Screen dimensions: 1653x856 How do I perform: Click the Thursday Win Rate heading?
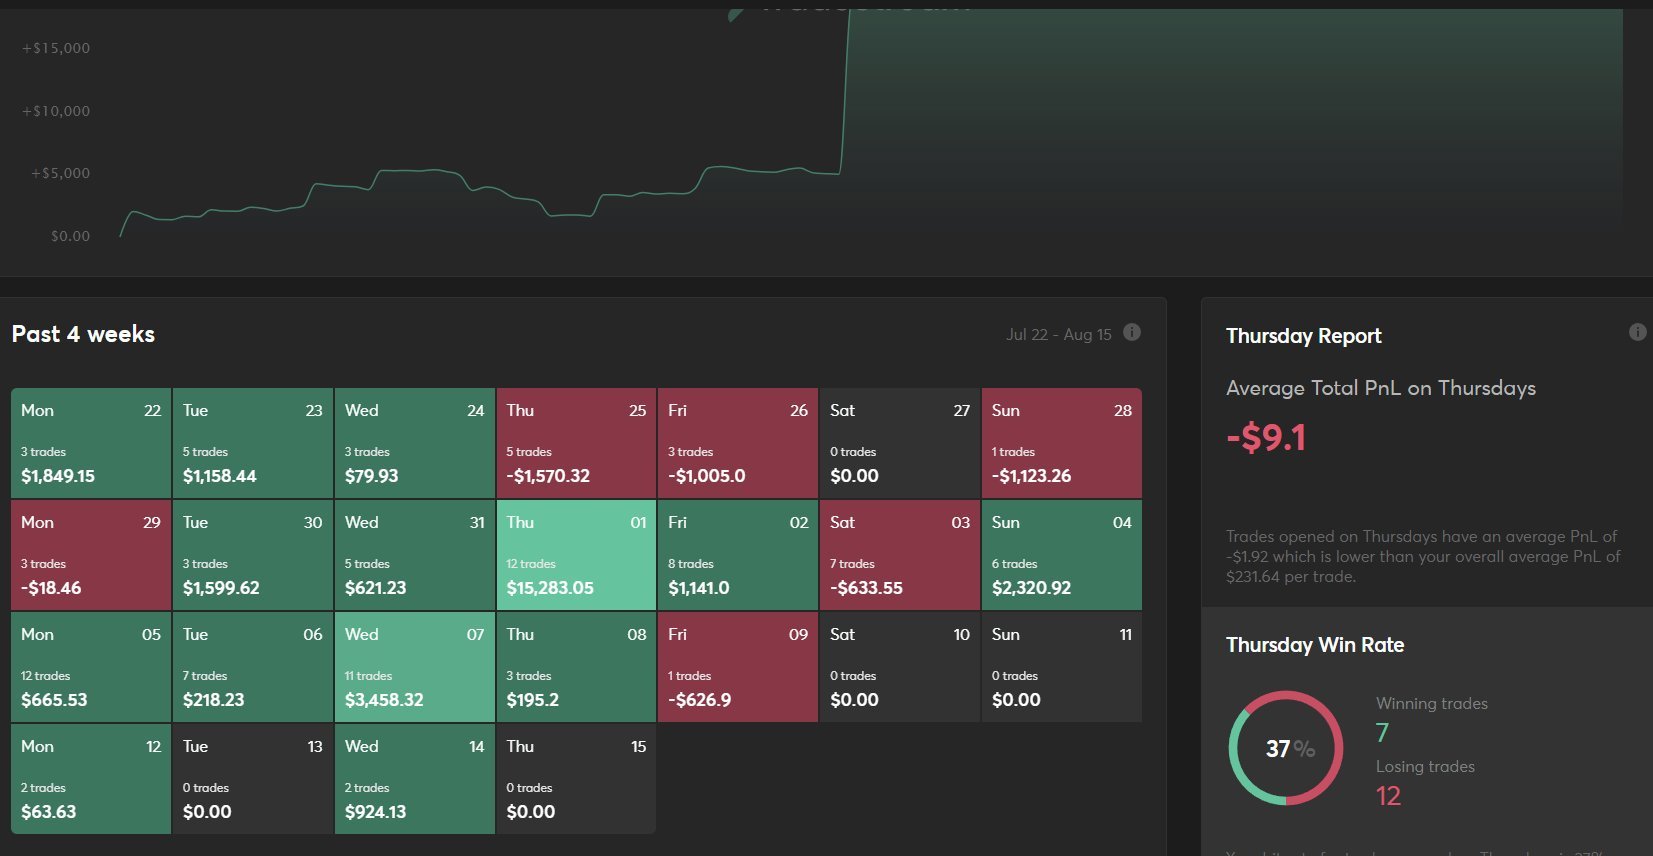click(x=1315, y=645)
